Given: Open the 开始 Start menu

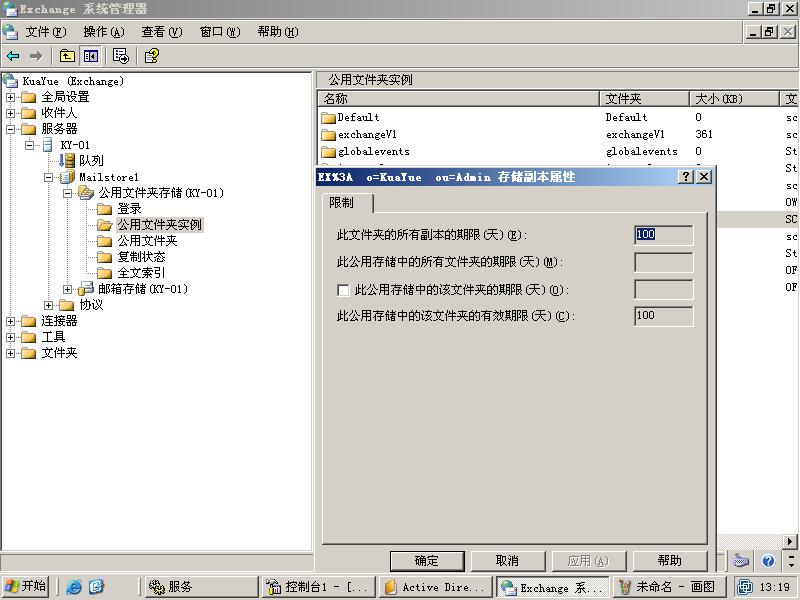Looking at the screenshot, I should [x=25, y=586].
